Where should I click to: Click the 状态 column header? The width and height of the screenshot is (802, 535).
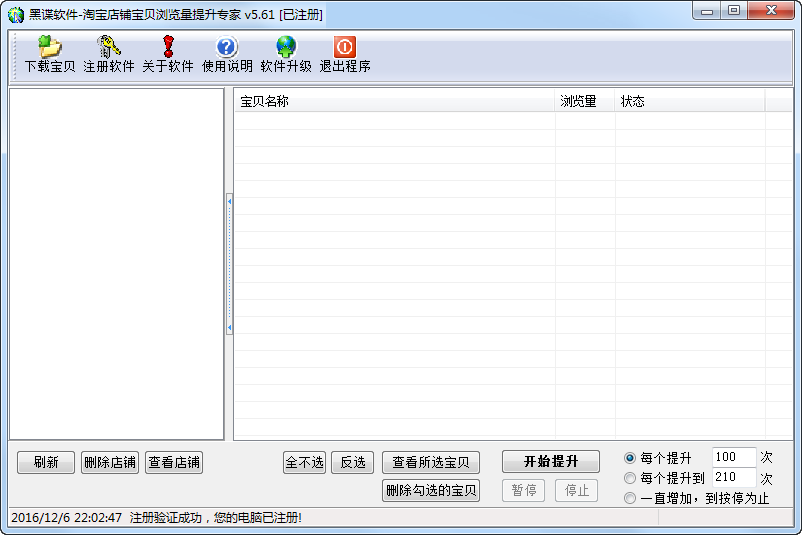click(x=689, y=101)
